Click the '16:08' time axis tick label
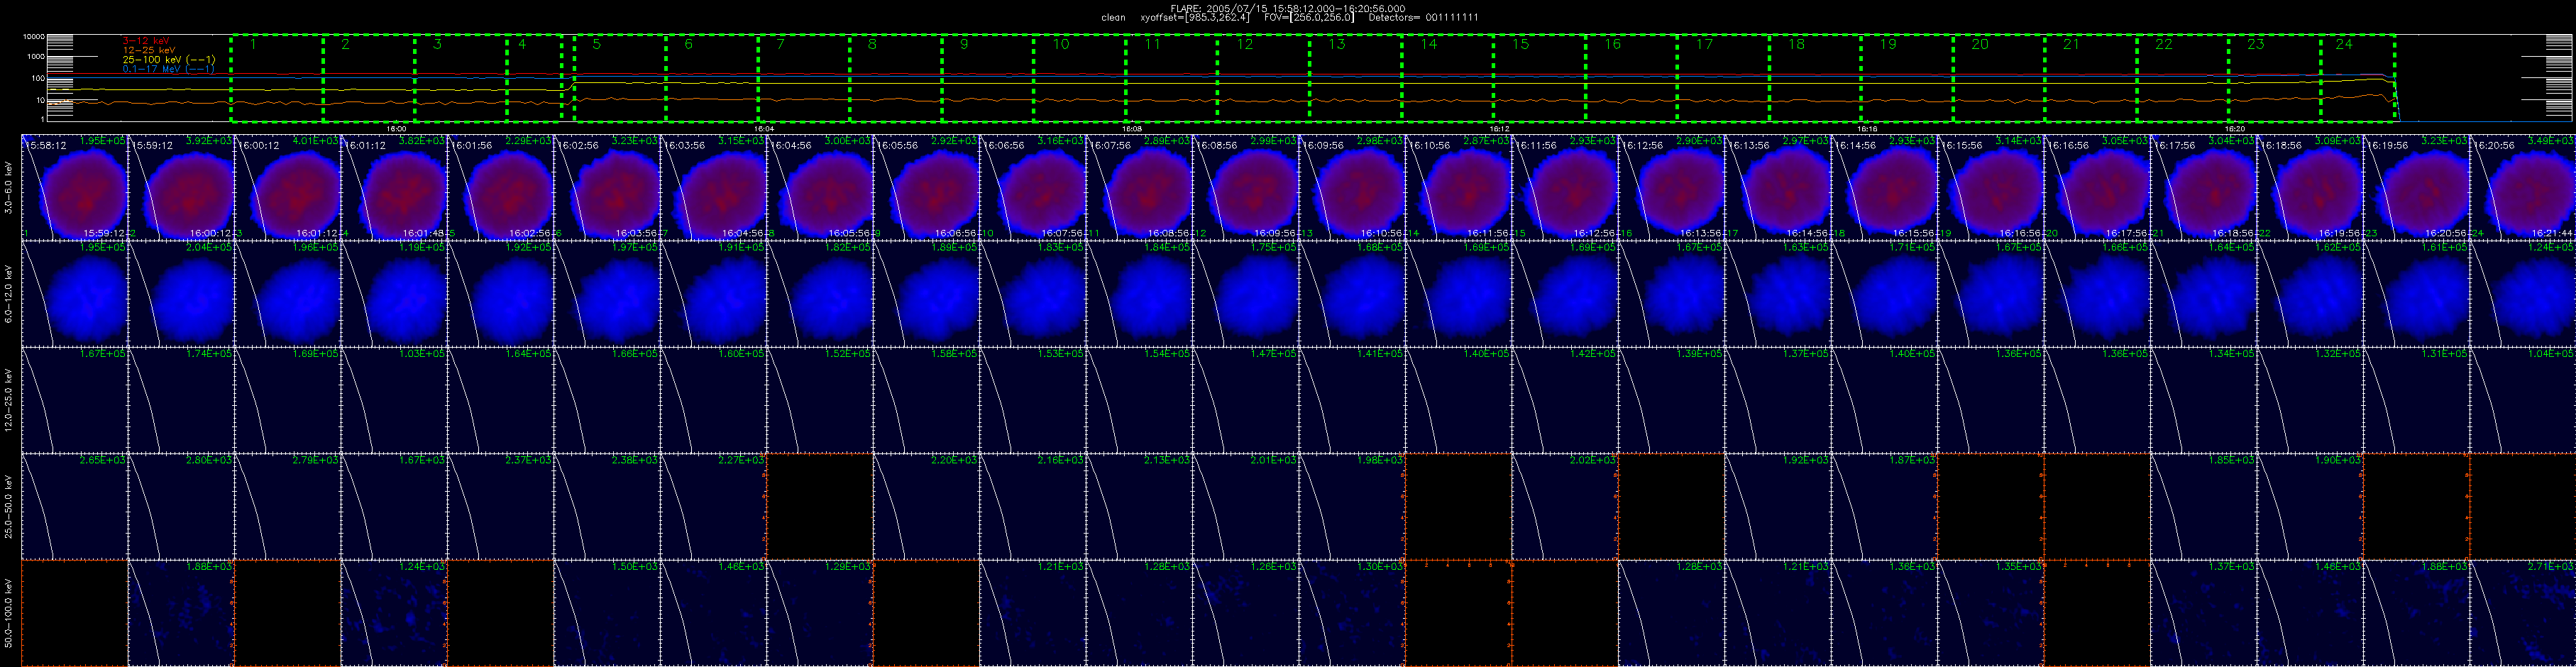This screenshot has width=2576, height=667. coord(1131,129)
